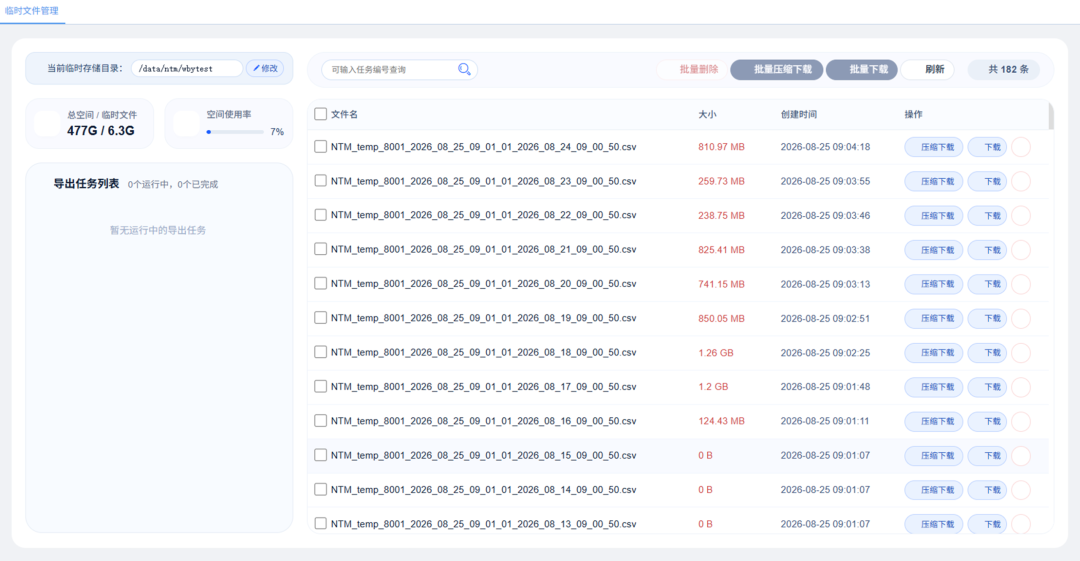
Task: Select checkbox for the 08_16 csv file
Action: point(320,420)
